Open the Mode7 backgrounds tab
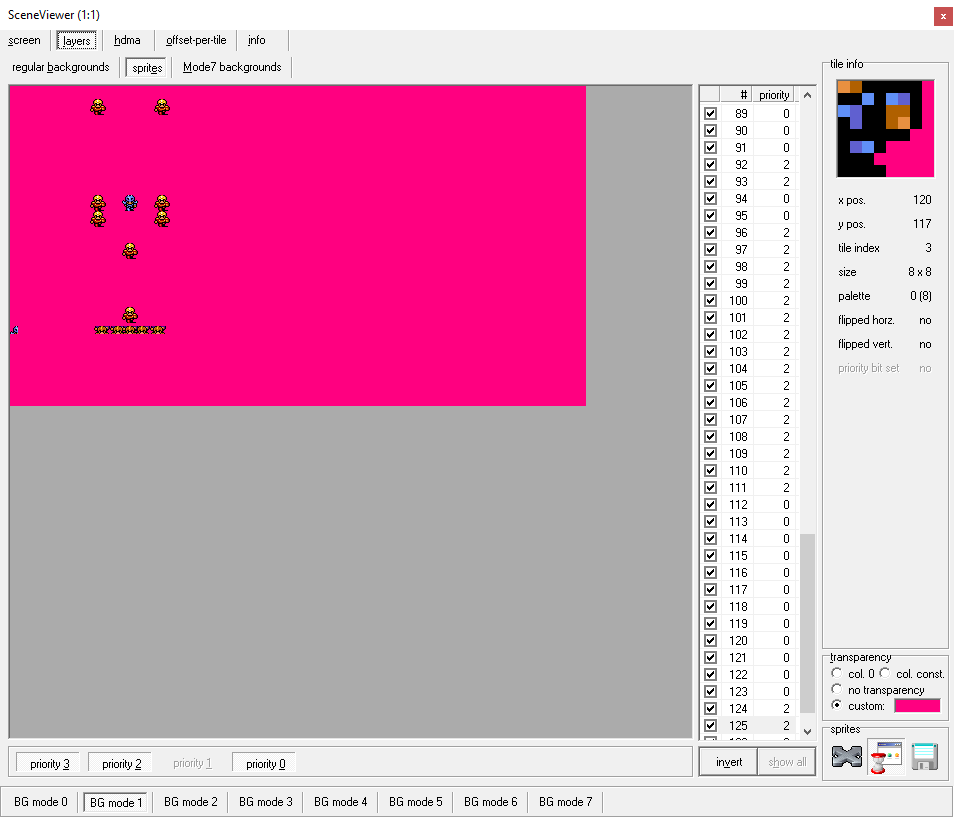 tap(232, 67)
